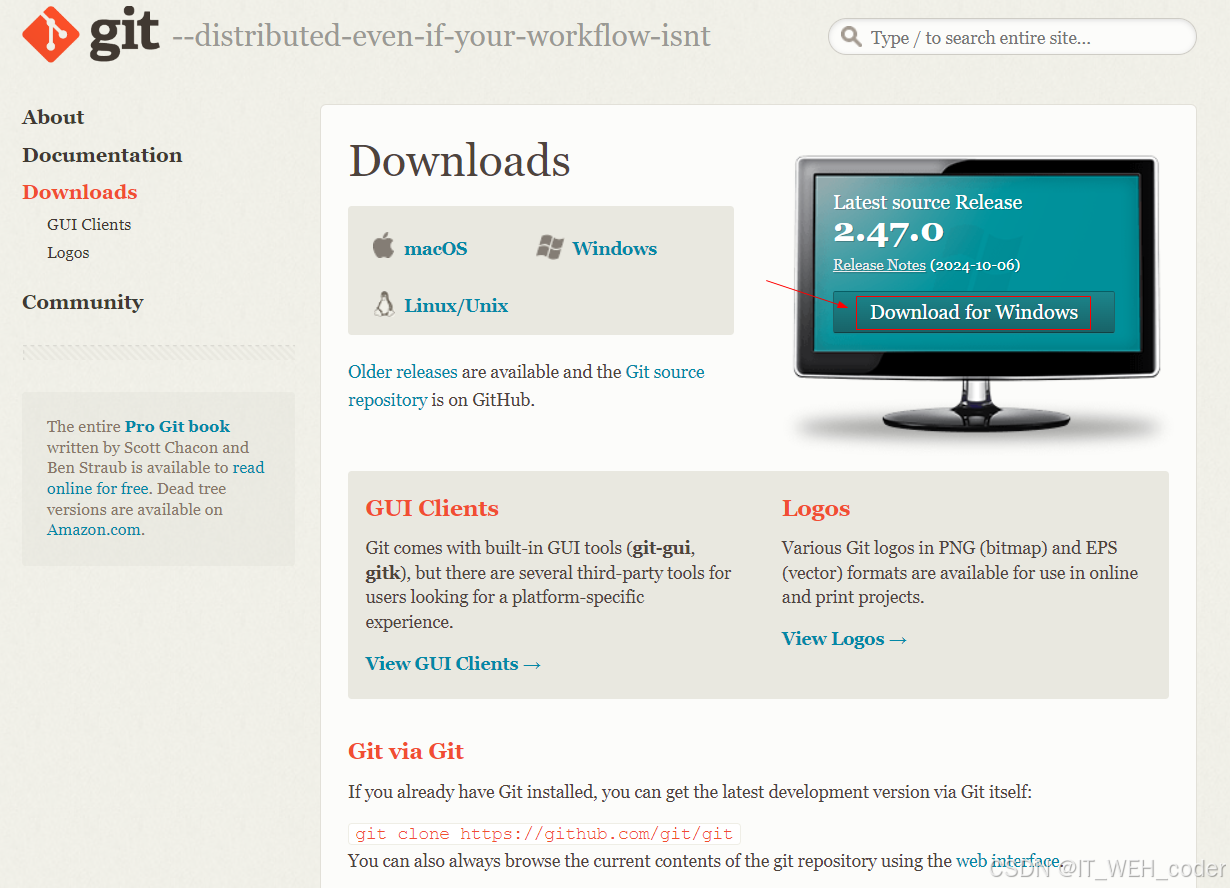Open the macOS download link
Screen dimensions: 1230x888
[435, 248]
